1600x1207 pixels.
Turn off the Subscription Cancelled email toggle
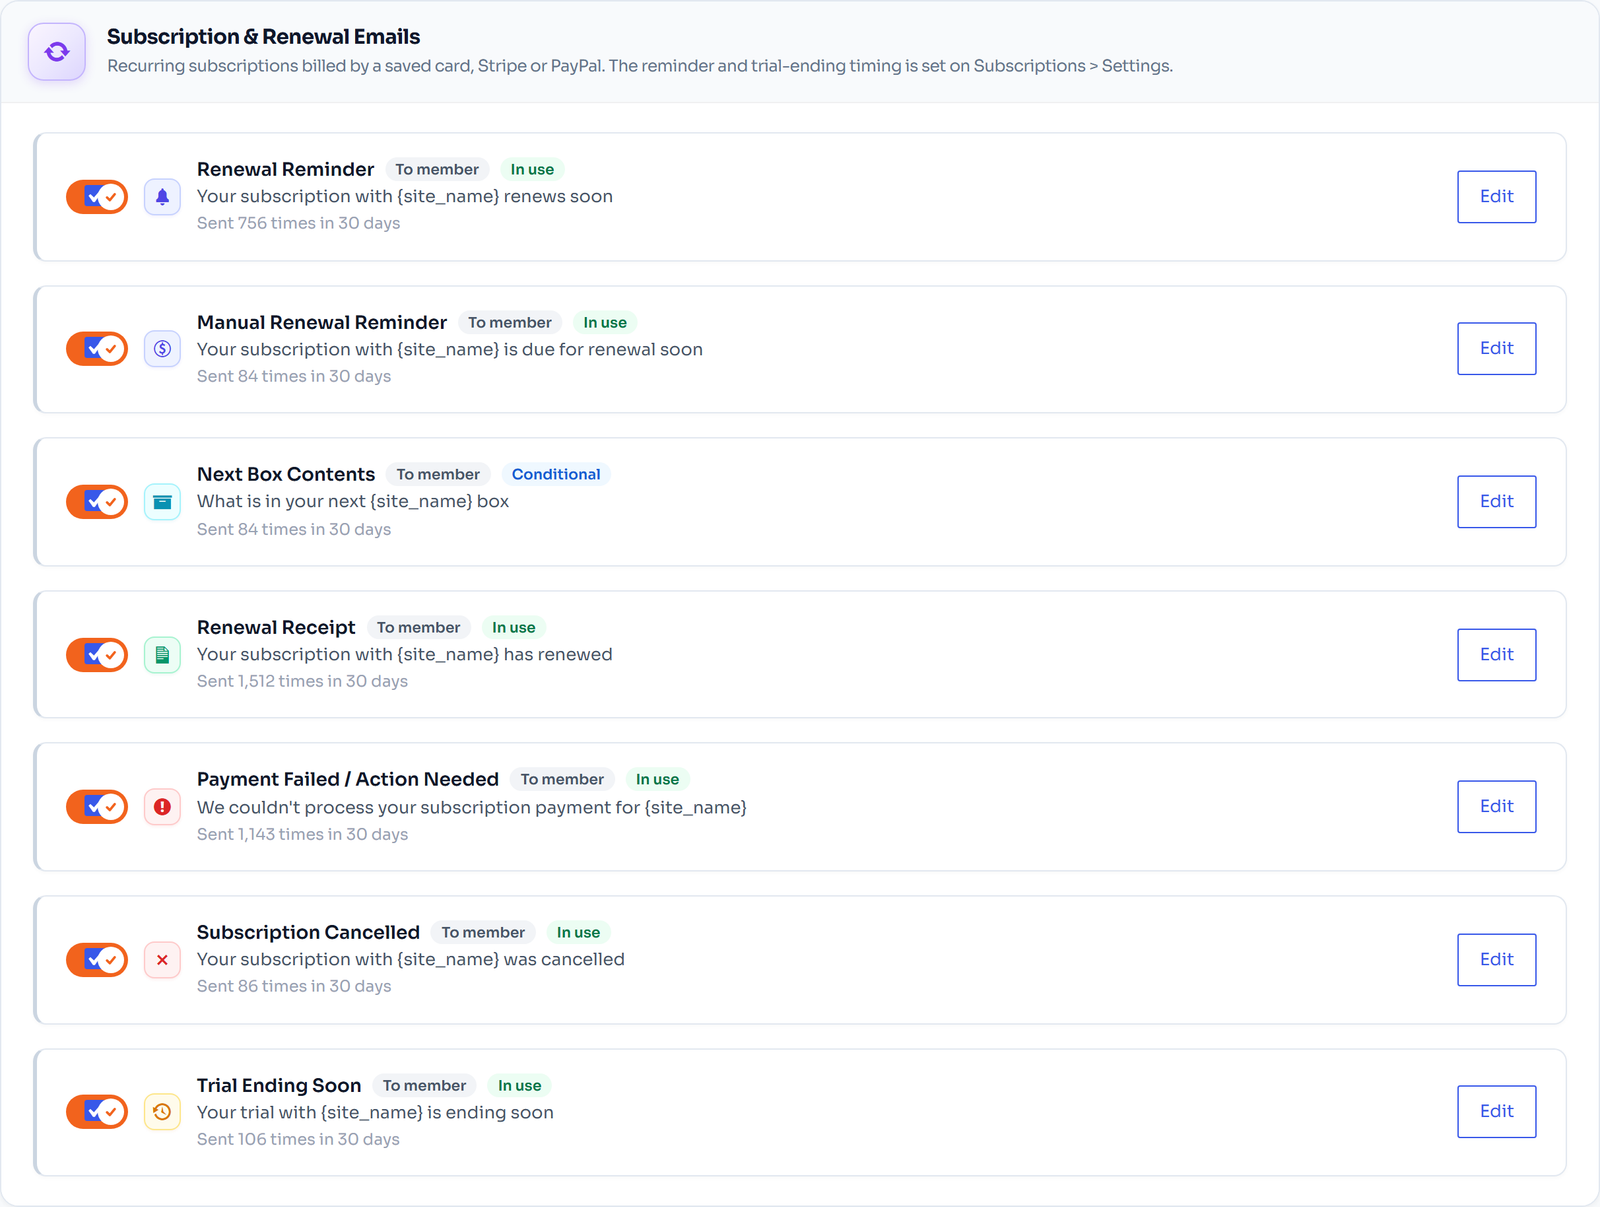tap(97, 960)
